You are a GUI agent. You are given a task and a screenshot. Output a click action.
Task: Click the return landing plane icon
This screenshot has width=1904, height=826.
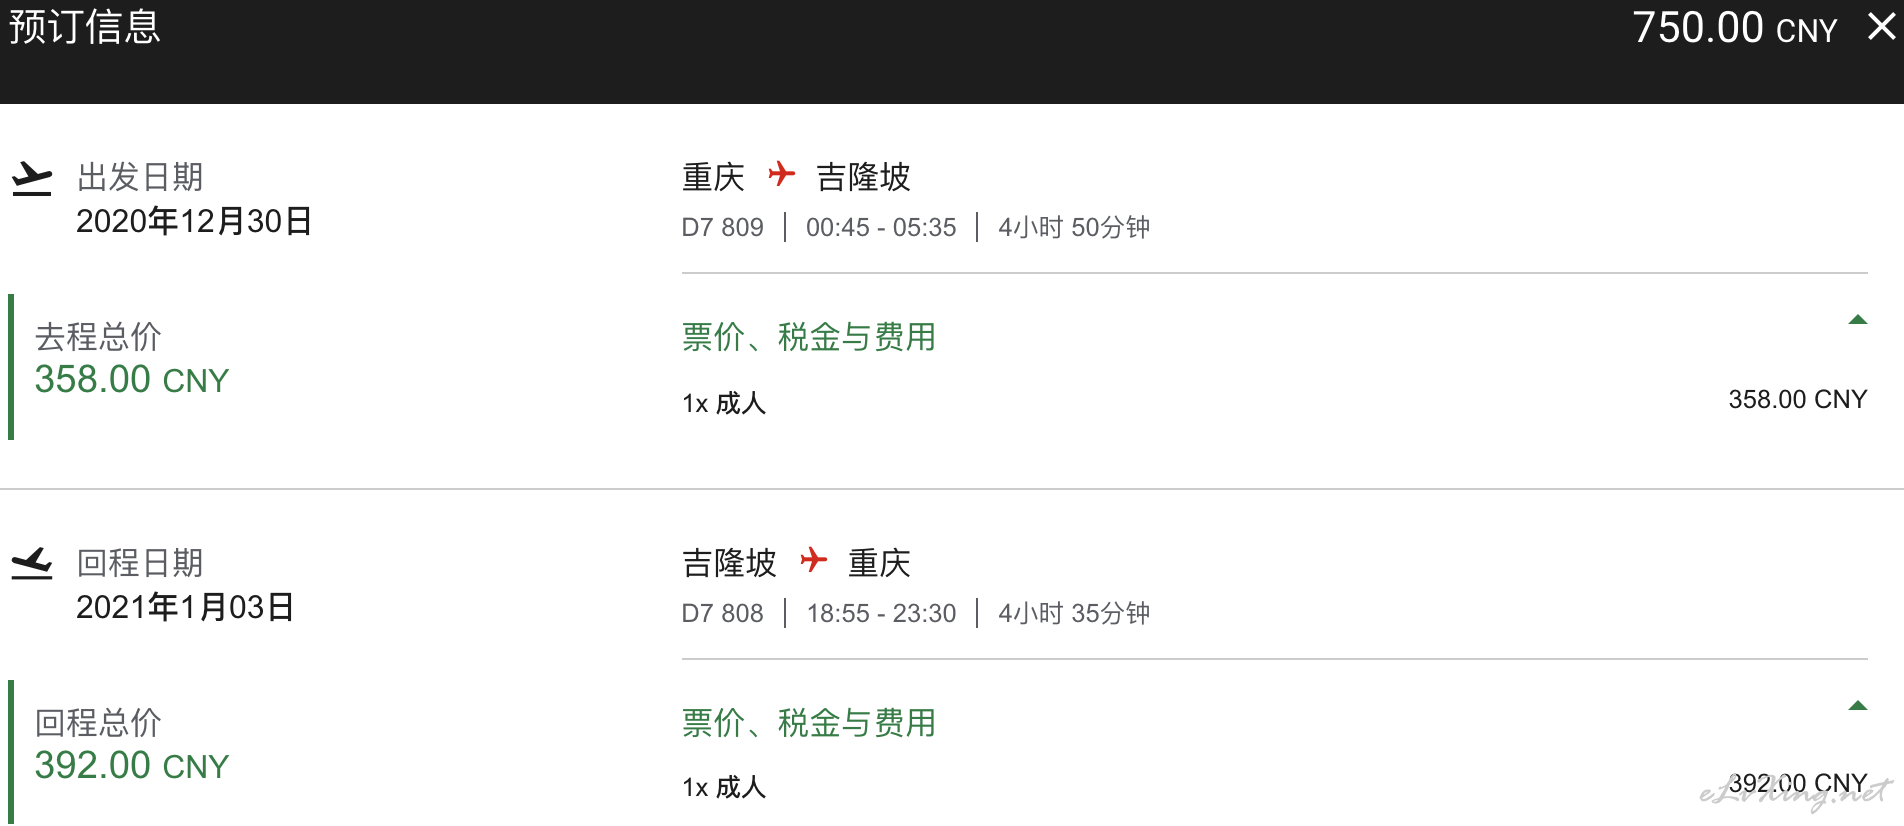pyautogui.click(x=32, y=563)
